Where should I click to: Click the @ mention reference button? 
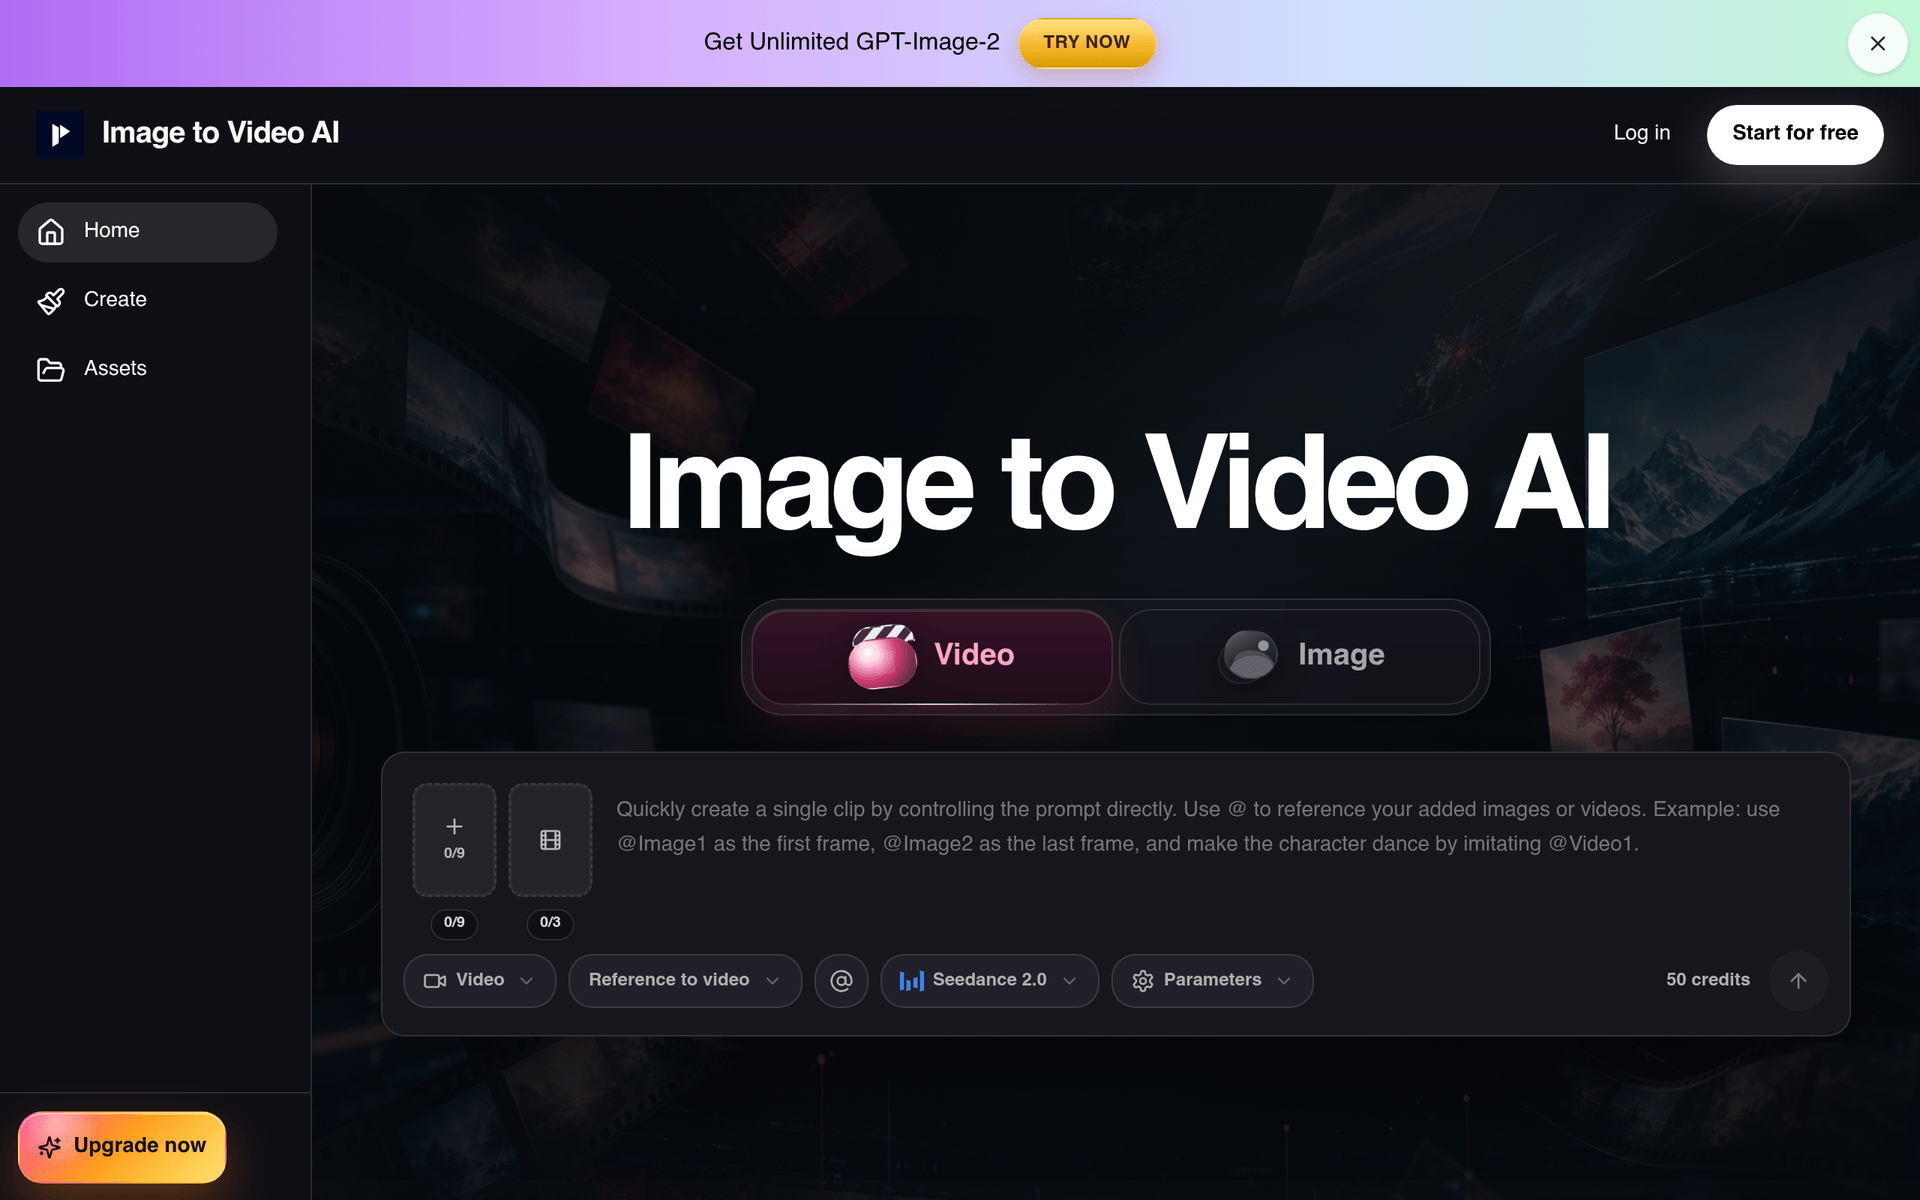coord(841,980)
